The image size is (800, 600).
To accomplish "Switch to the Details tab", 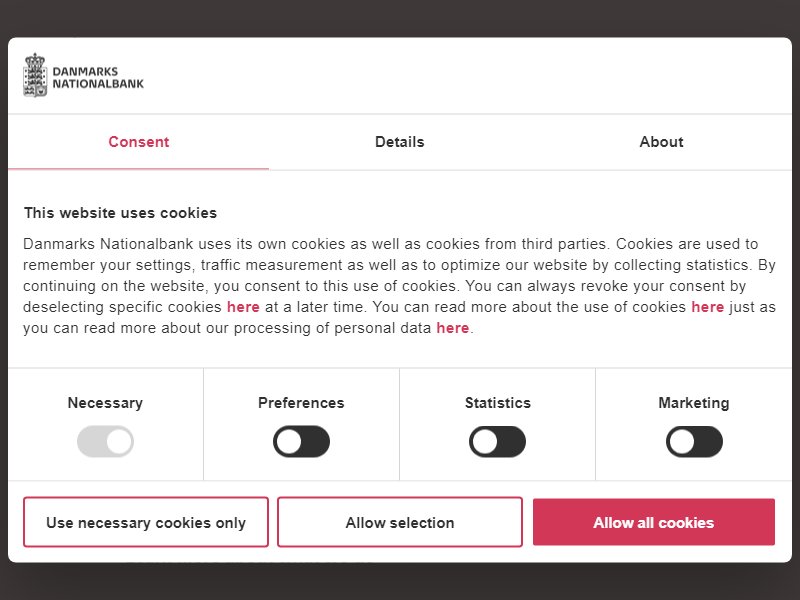I will point(399,142).
